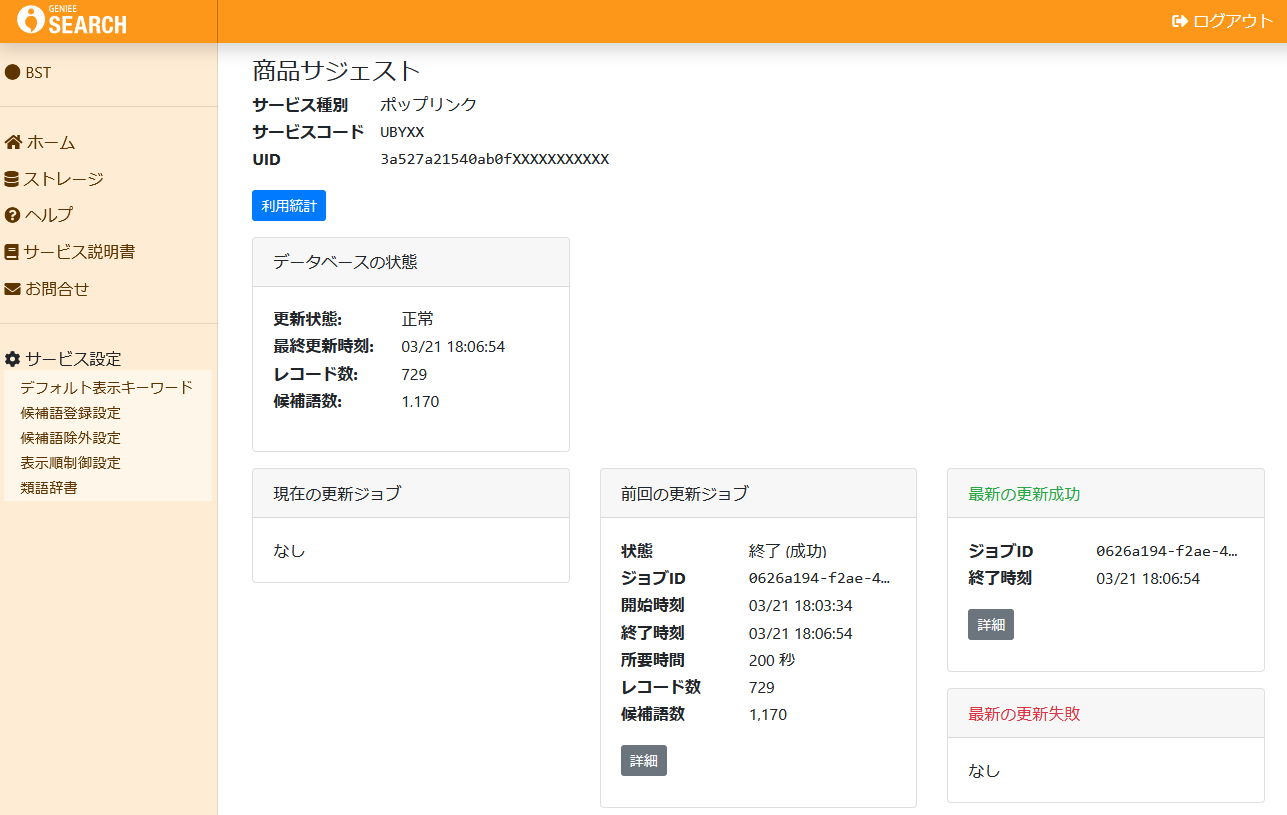Open 類語辞書 submenu item
The image size is (1287, 815).
point(49,488)
